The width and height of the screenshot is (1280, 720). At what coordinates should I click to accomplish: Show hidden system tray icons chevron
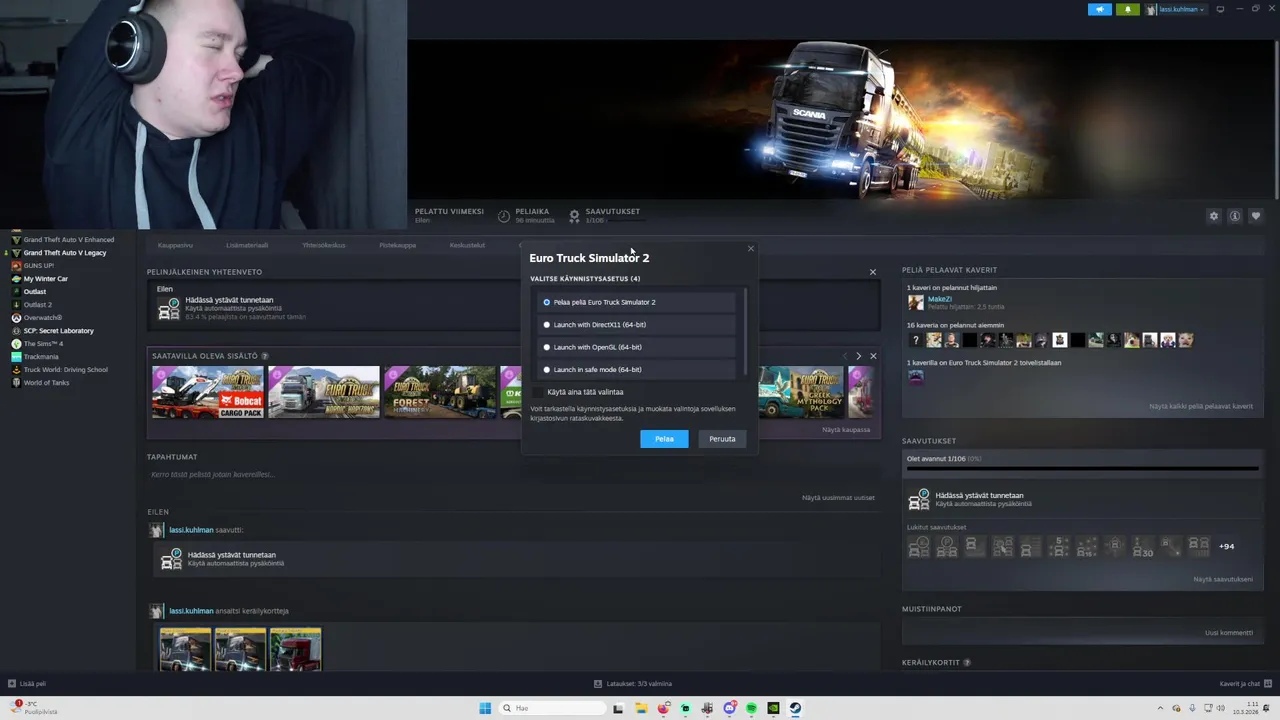[x=1160, y=708]
